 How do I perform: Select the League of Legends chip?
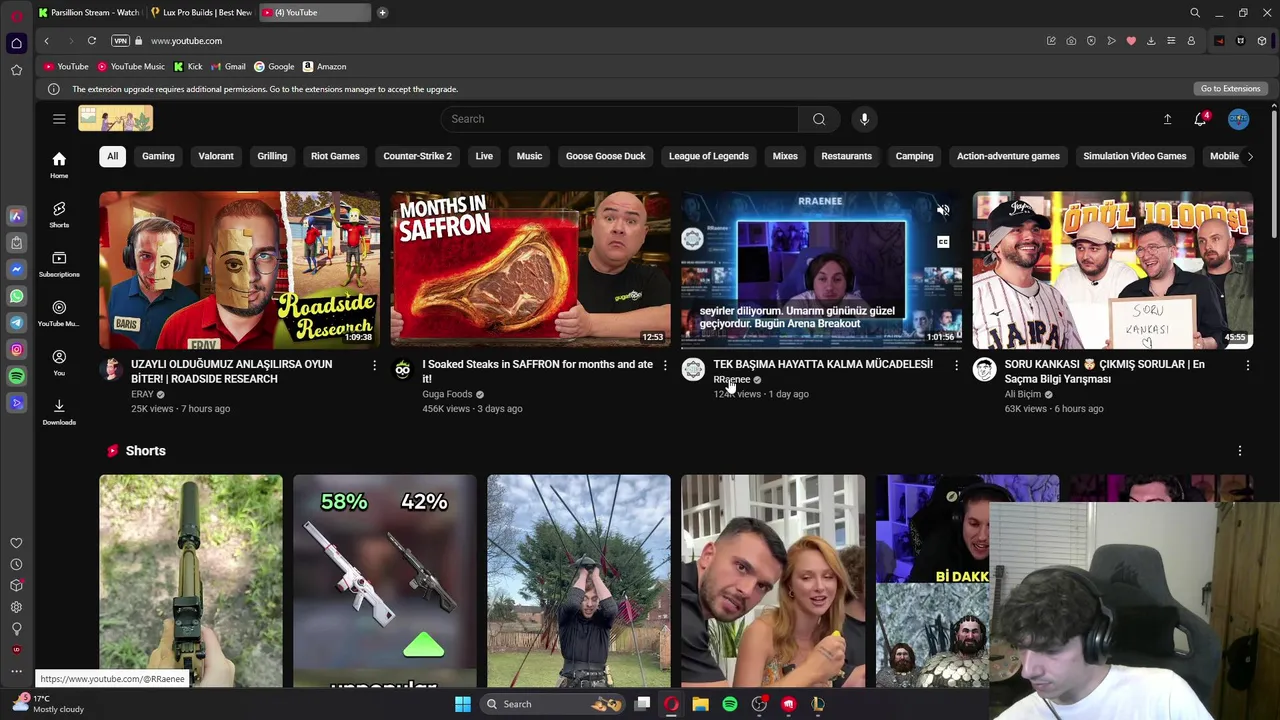709,156
